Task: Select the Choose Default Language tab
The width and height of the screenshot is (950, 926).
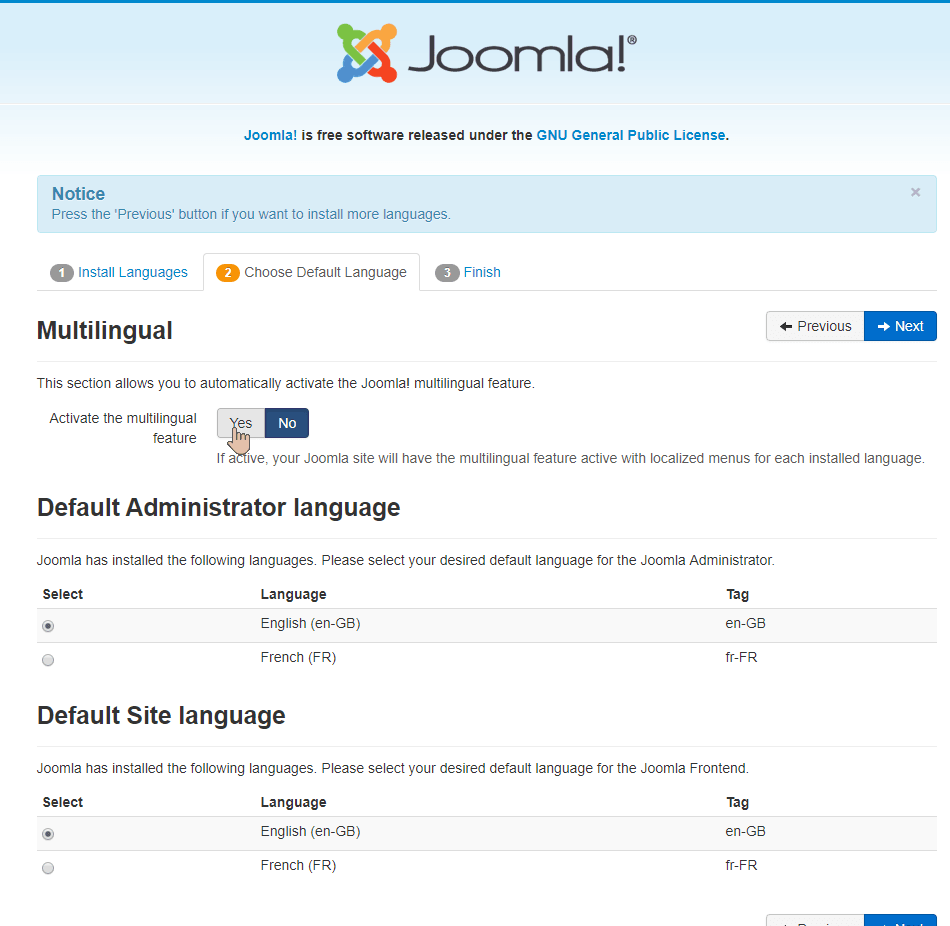Action: (311, 273)
